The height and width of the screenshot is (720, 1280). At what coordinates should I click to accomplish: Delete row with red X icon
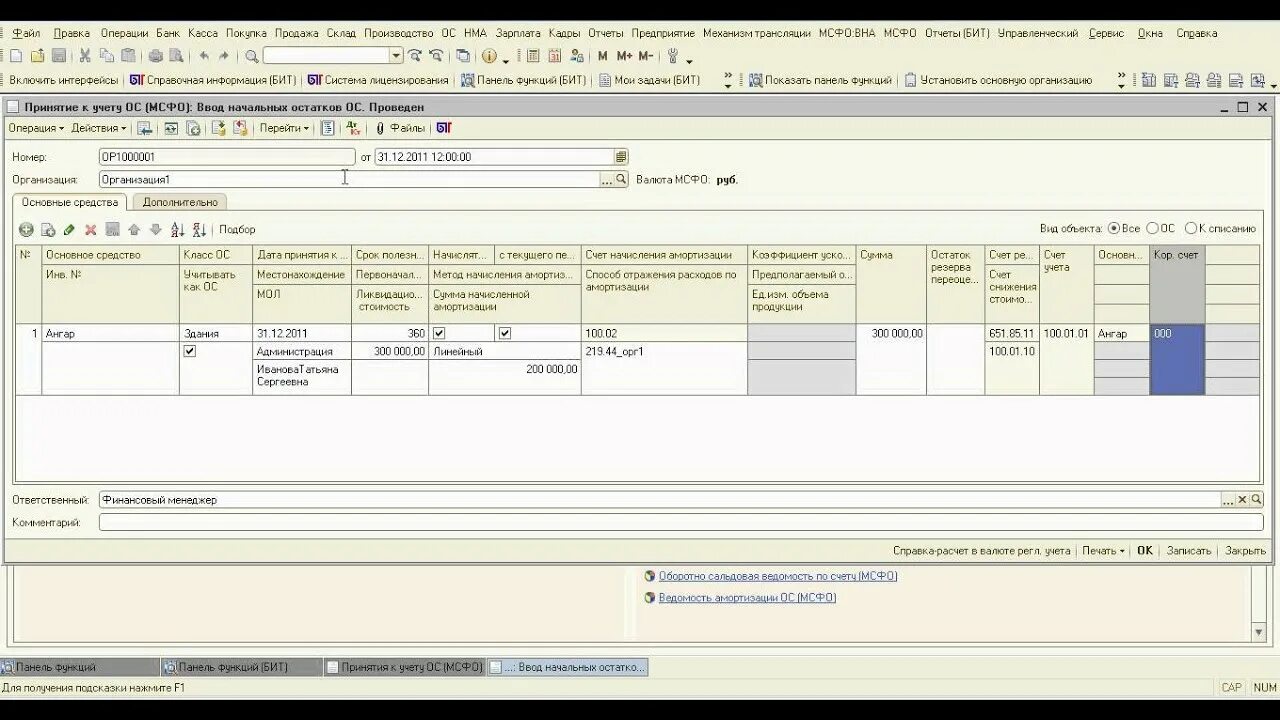91,230
